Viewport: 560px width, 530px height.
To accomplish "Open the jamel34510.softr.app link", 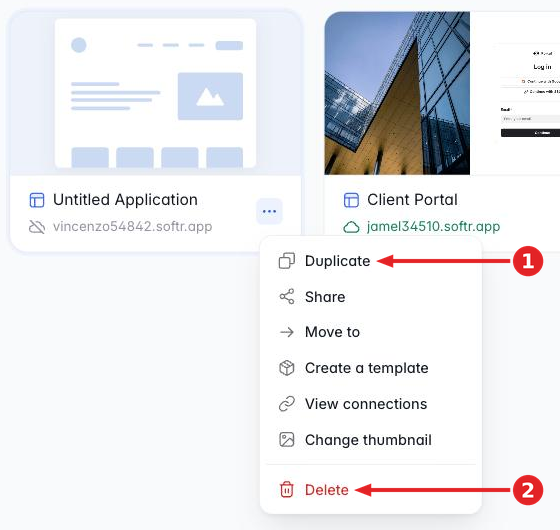I will coord(433,226).
